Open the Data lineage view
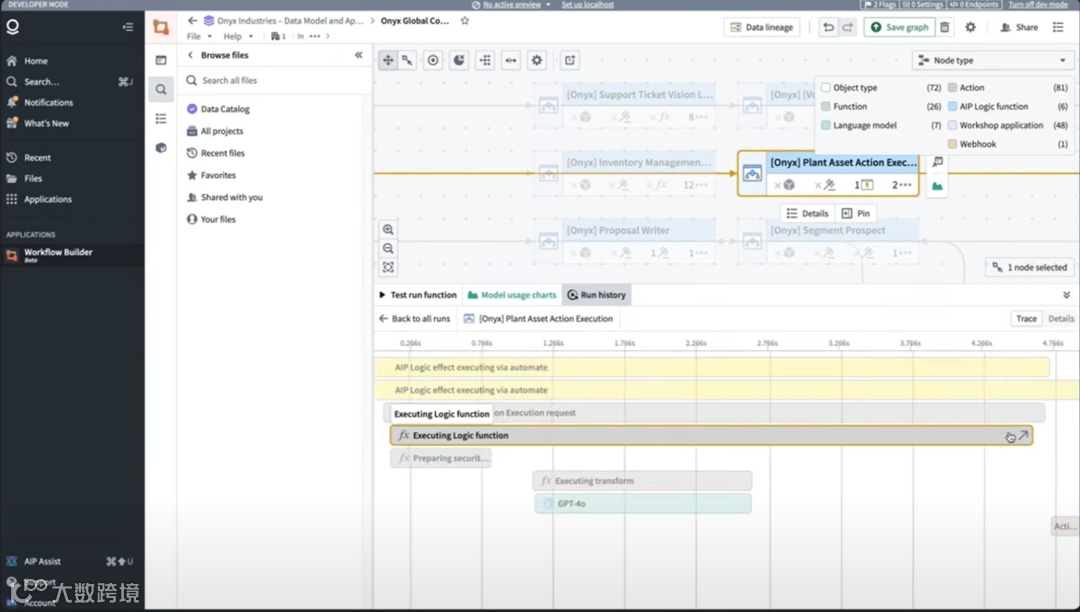Screen dimensions: 1080x612 click(x=762, y=28)
